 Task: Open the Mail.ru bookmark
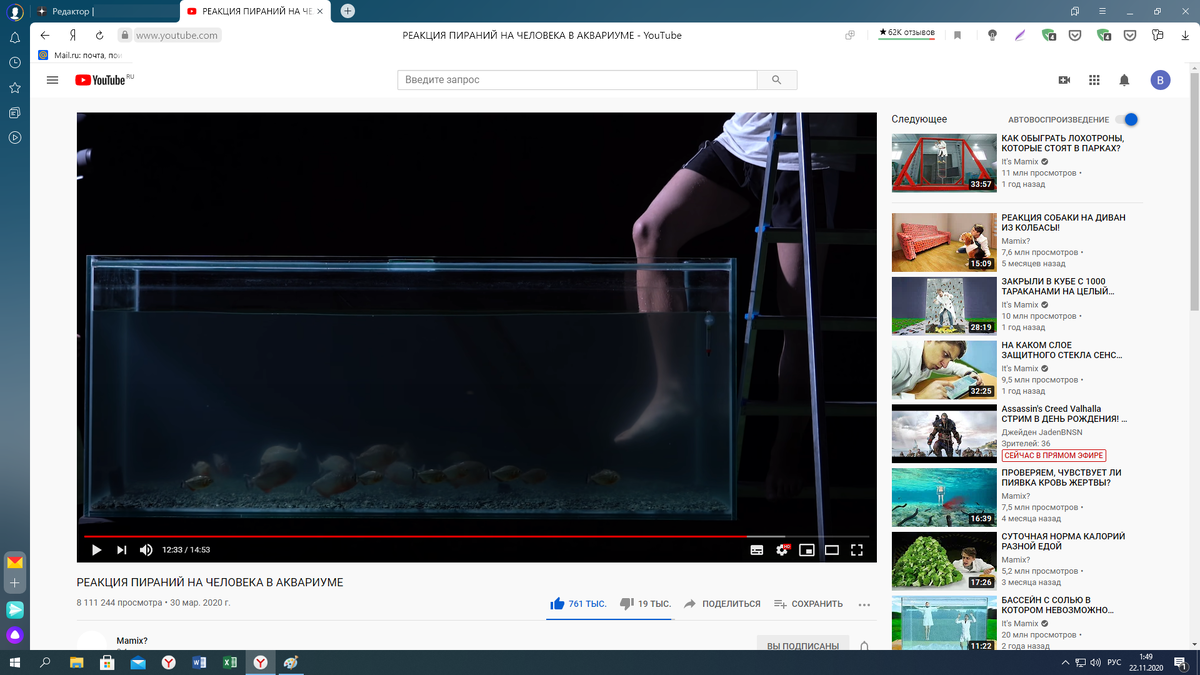[79, 55]
